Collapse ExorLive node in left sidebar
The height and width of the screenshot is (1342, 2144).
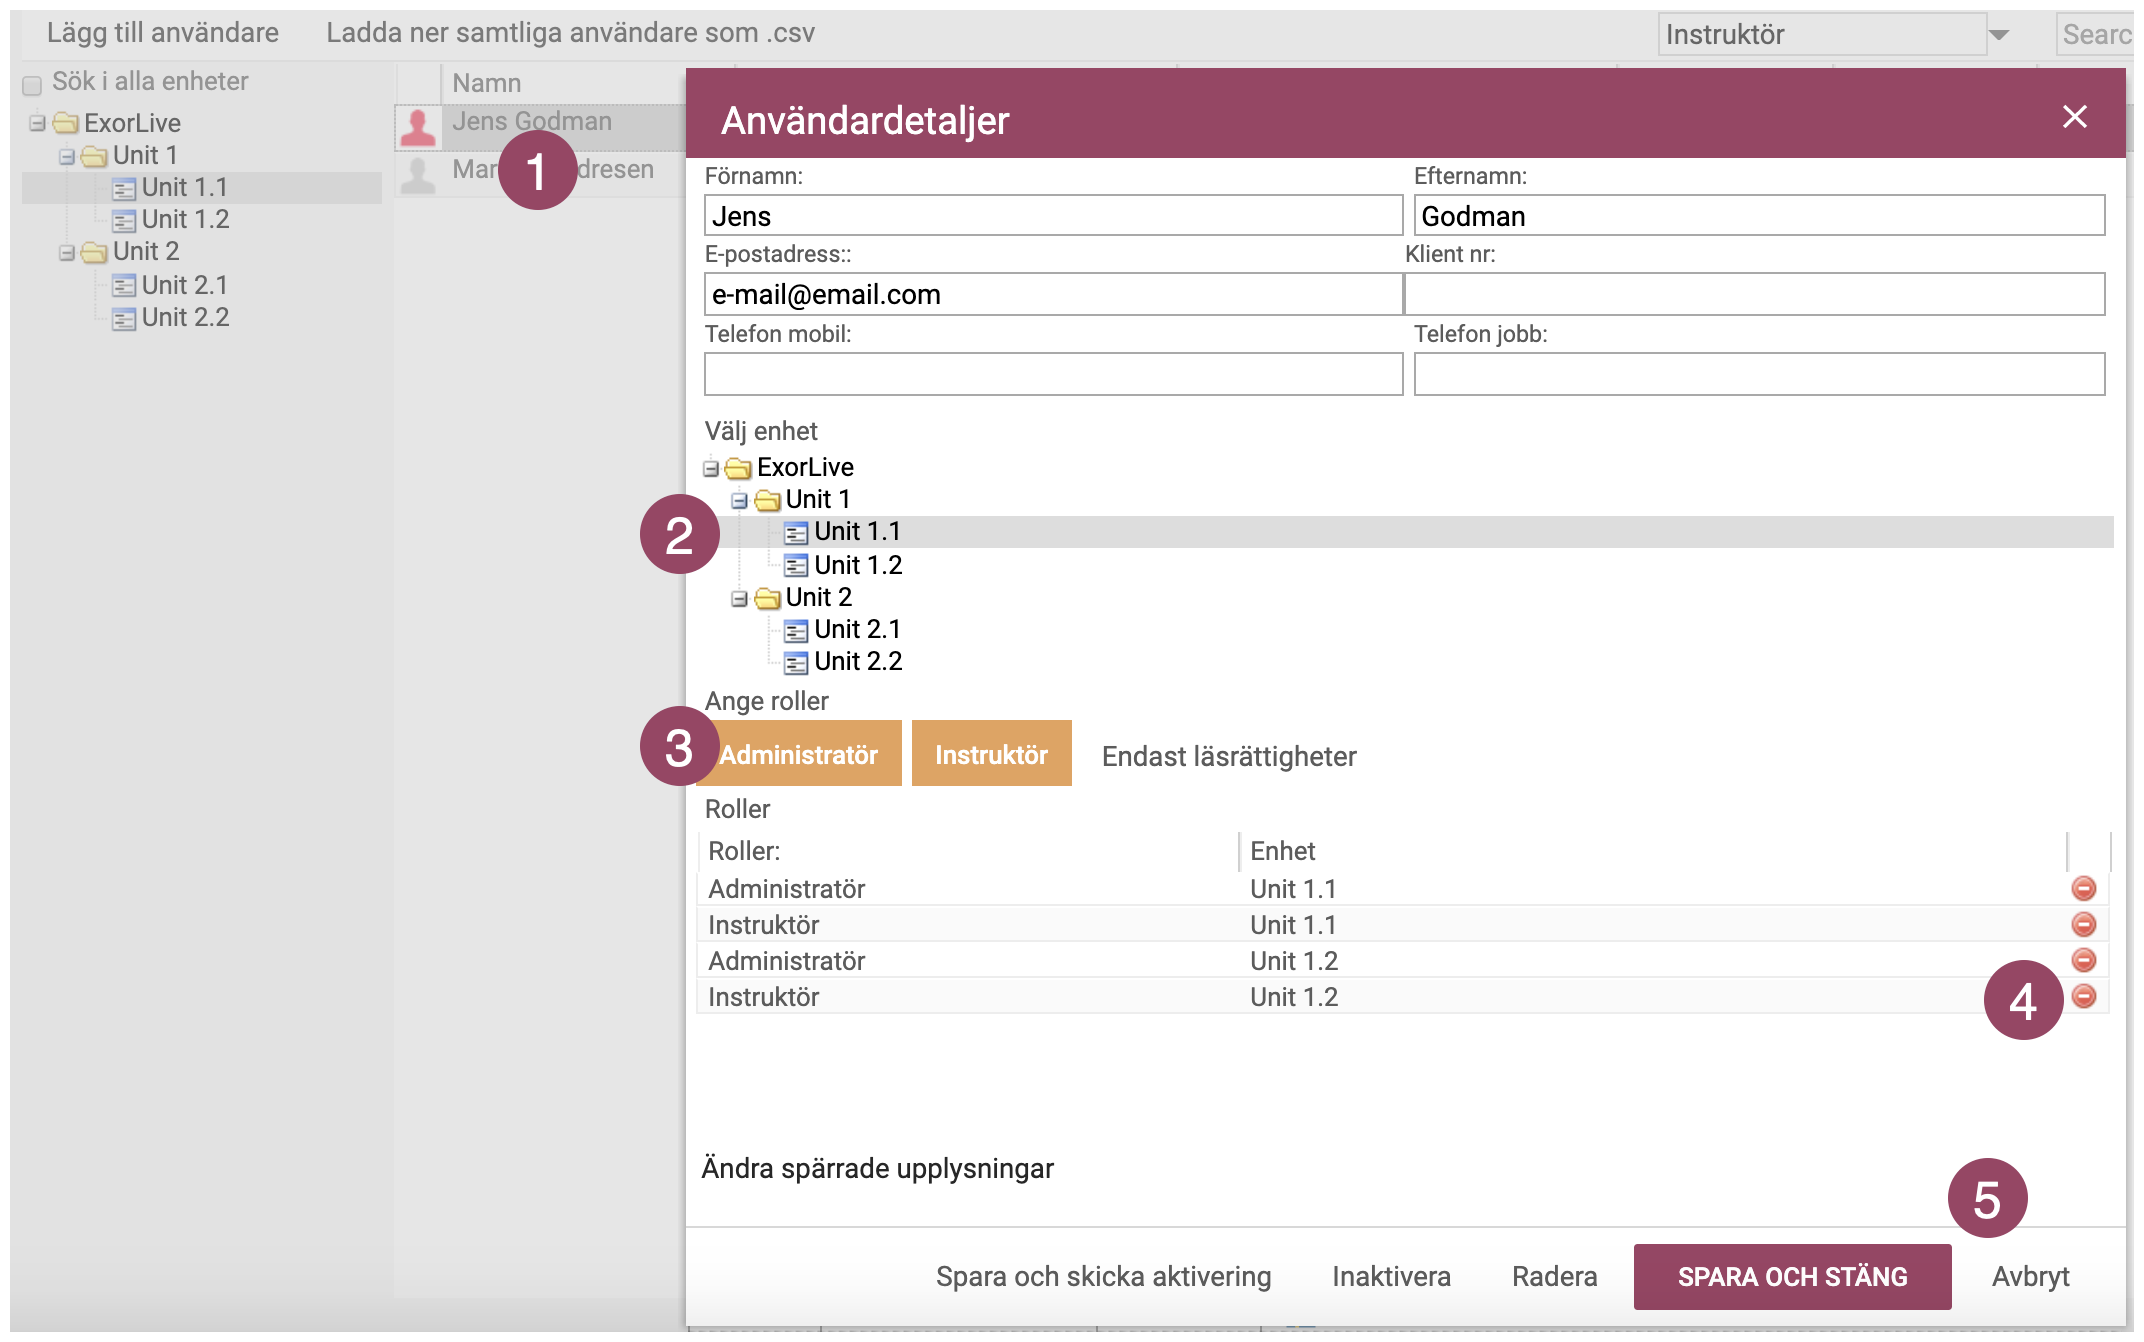(37, 123)
